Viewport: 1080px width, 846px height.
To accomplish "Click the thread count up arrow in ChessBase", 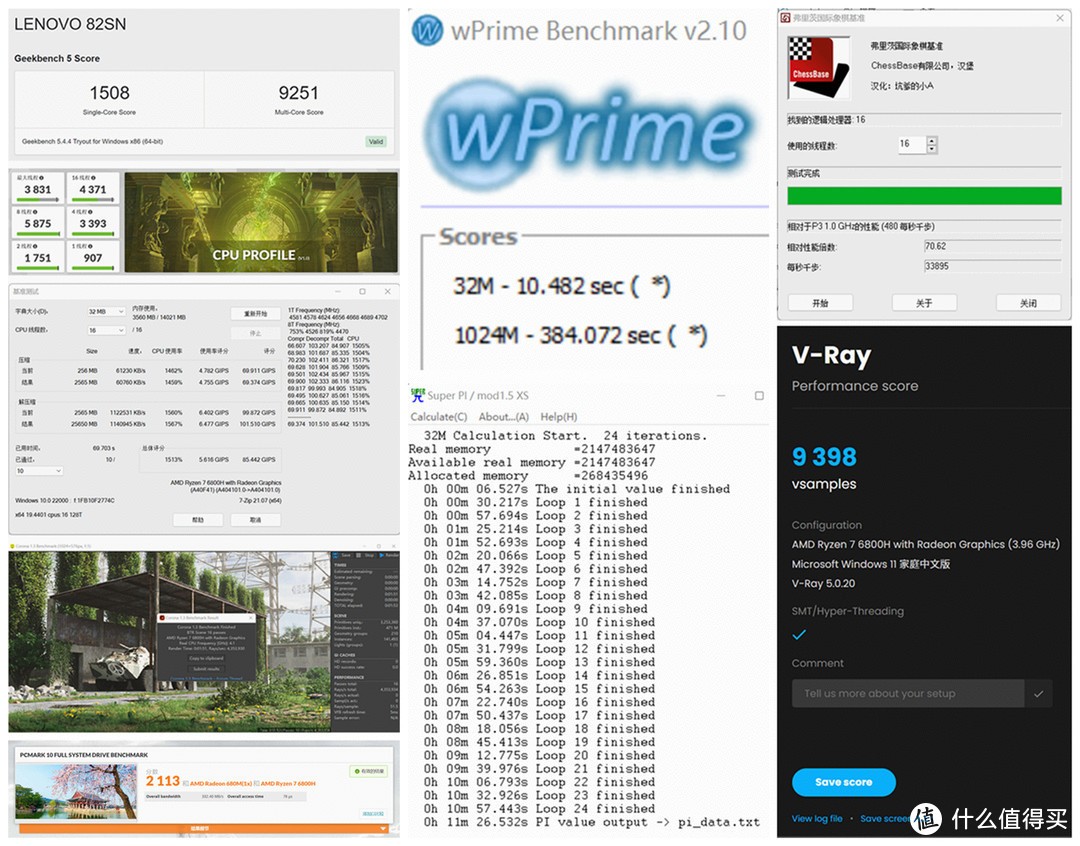I will [932, 140].
